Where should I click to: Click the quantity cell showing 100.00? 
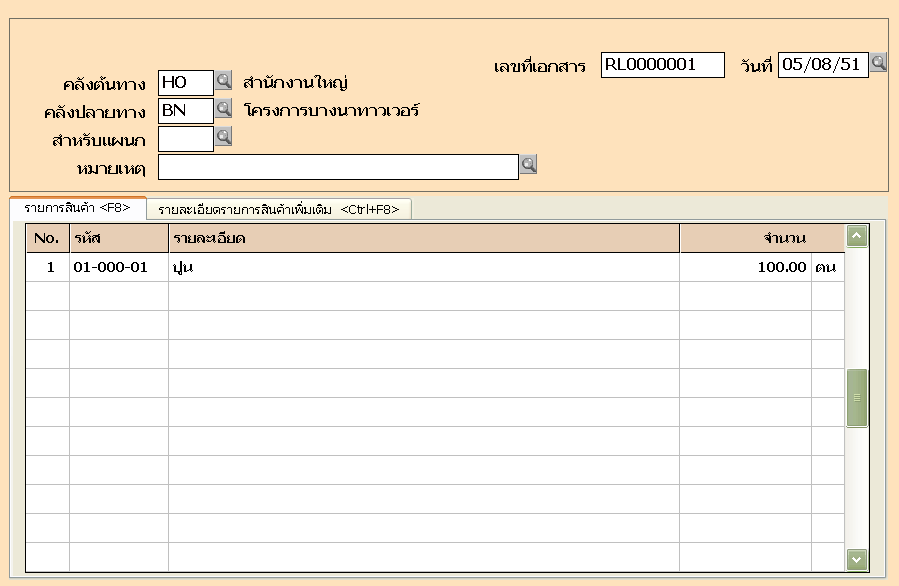(x=745, y=268)
